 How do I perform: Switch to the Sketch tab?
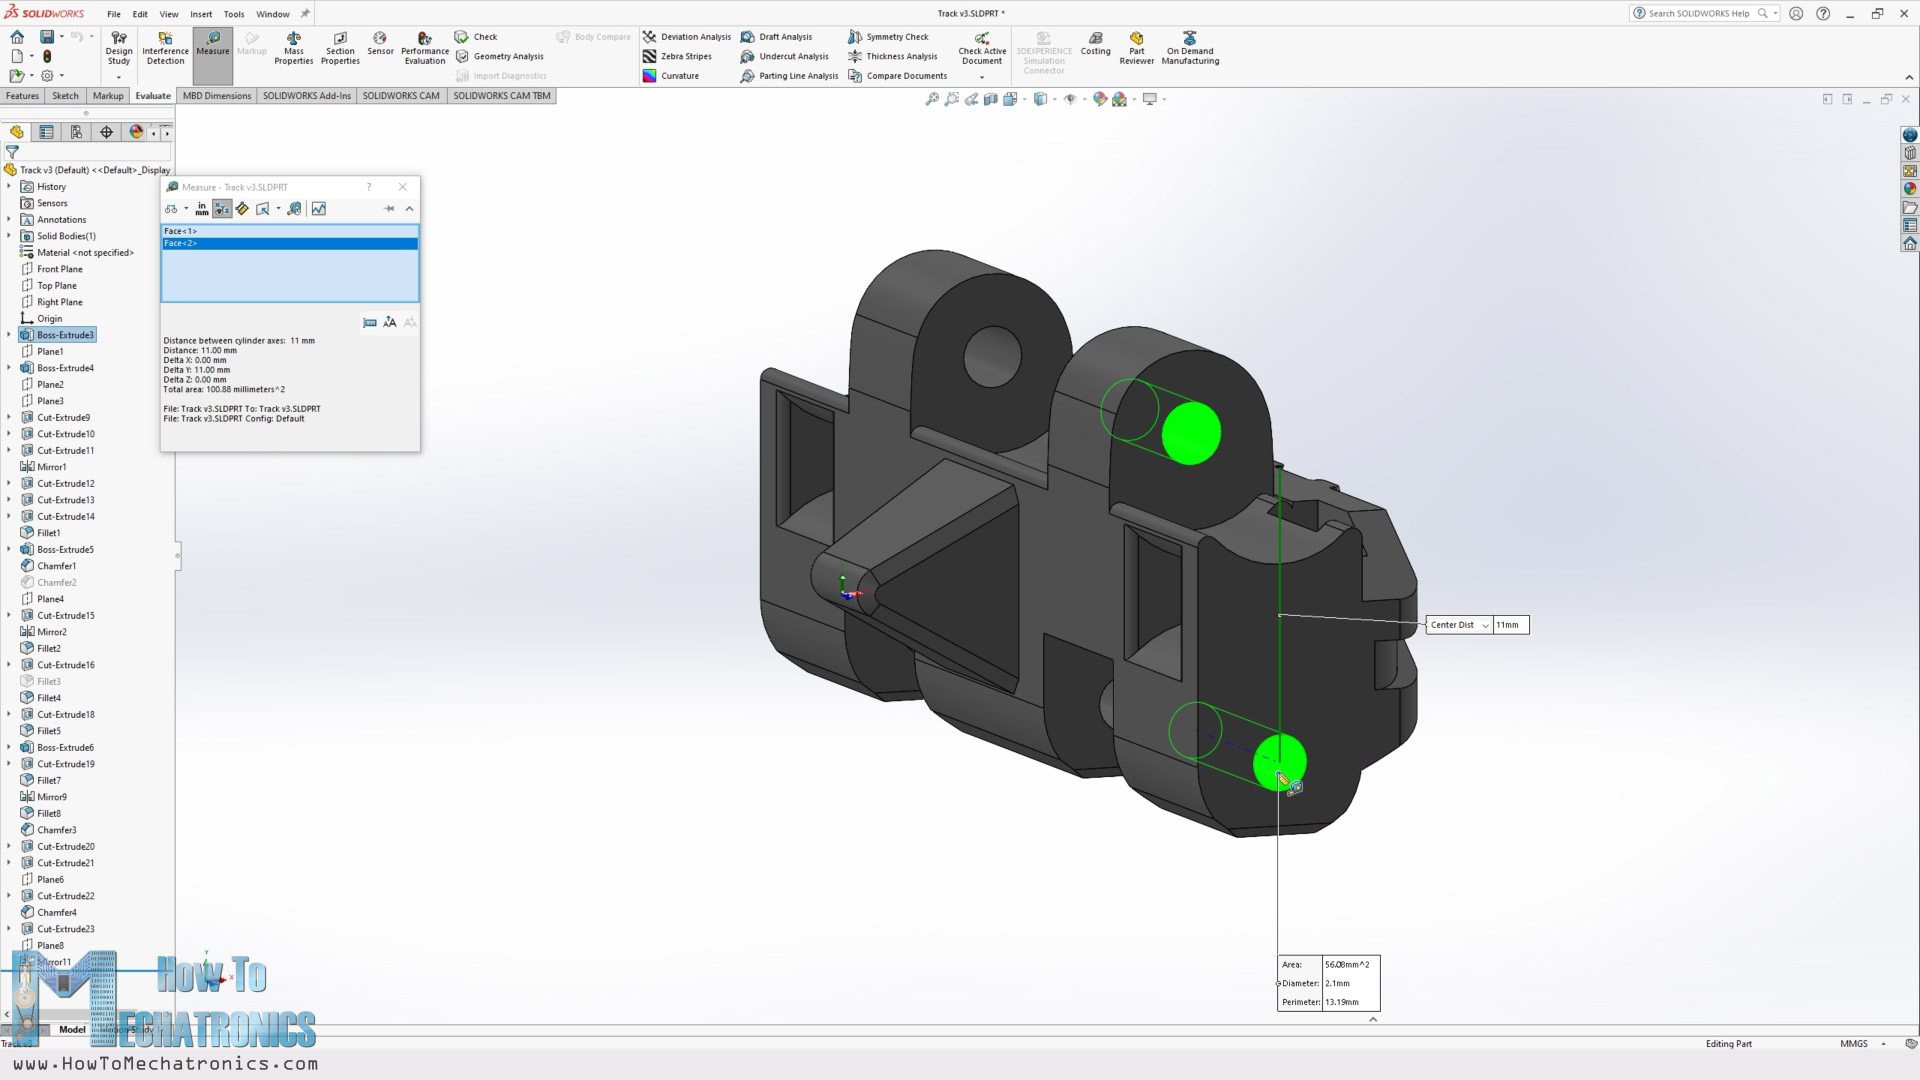[65, 96]
